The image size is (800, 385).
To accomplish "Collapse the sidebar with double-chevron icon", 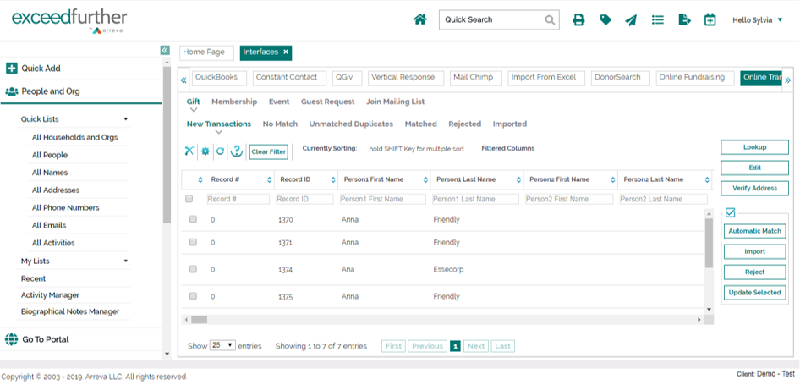I will point(164,50).
